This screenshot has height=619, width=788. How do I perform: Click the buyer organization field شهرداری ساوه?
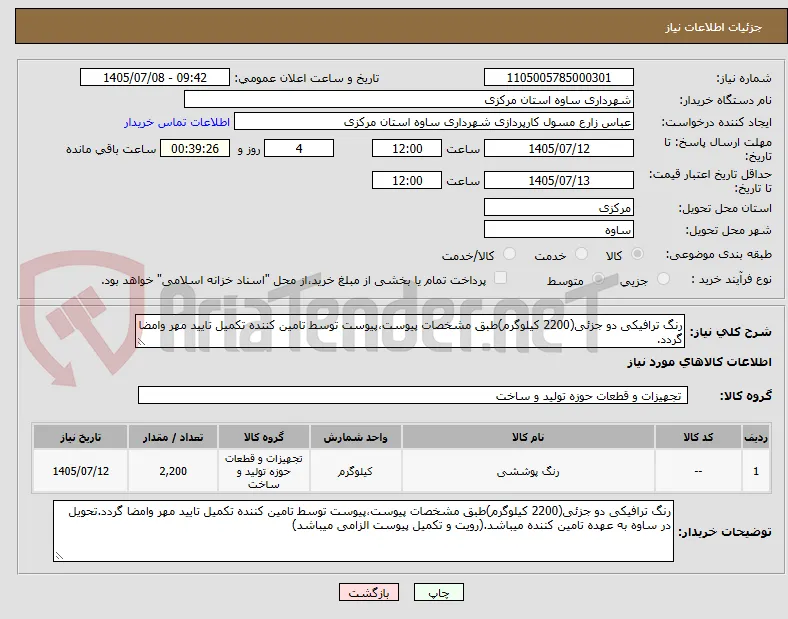click(409, 99)
